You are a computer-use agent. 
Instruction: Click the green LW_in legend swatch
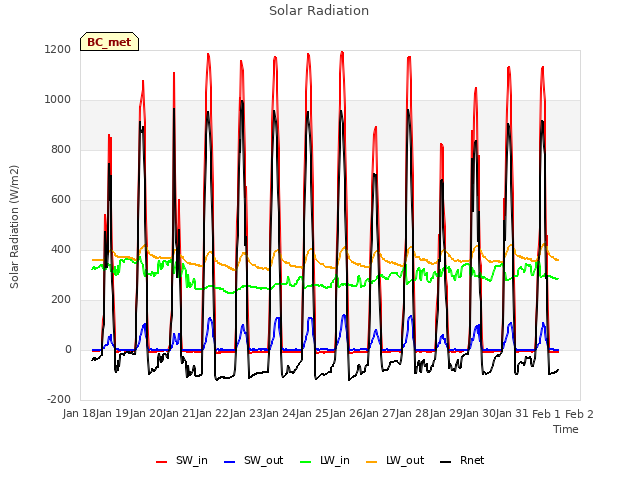pos(306,462)
